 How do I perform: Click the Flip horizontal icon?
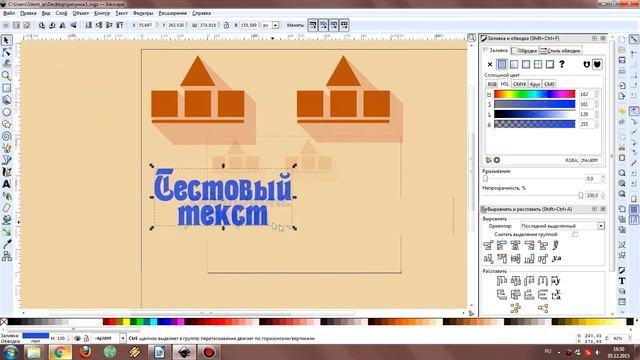[63, 25]
